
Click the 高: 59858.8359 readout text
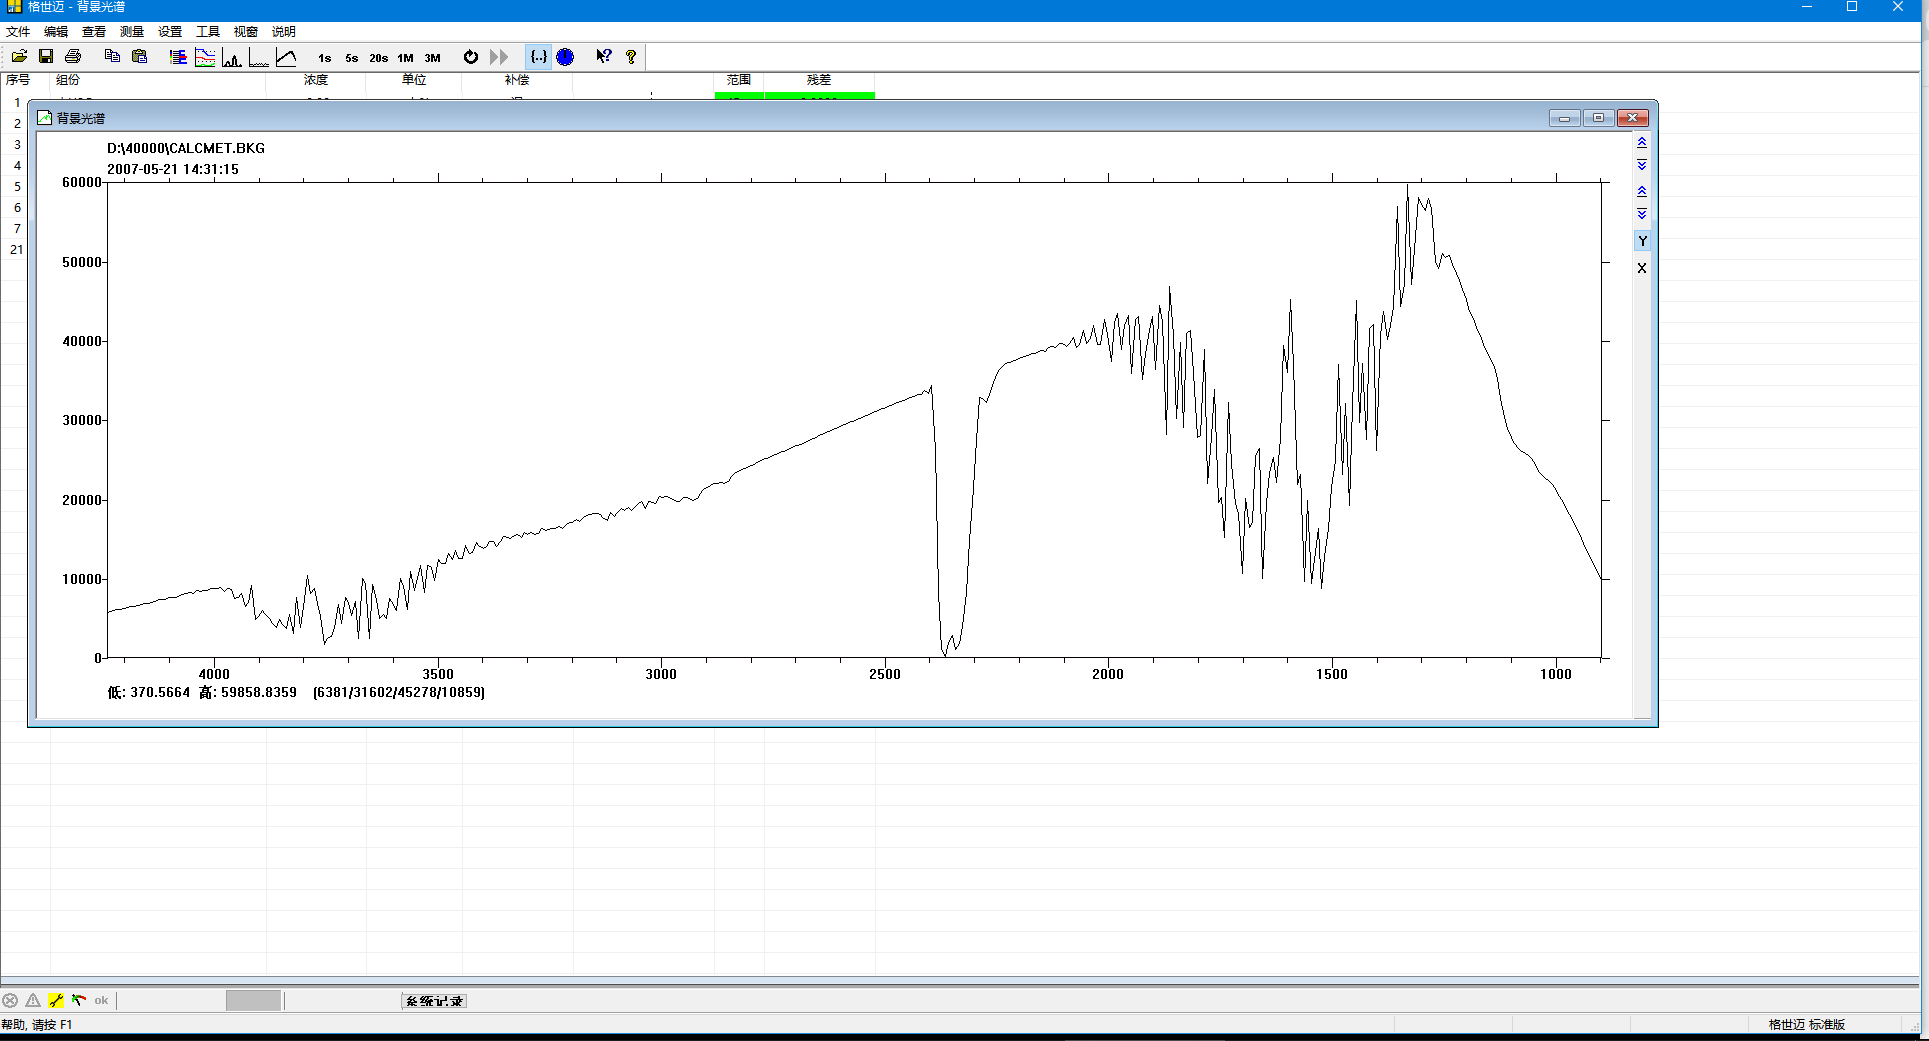248,692
